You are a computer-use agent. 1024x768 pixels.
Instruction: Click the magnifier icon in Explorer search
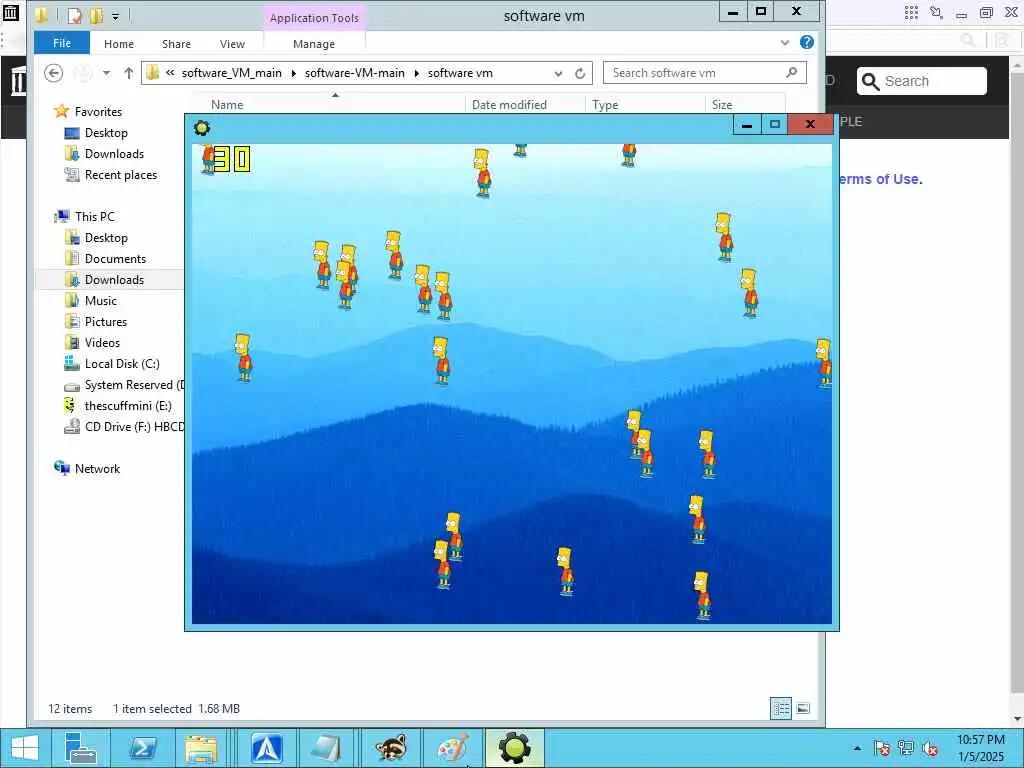(792, 72)
